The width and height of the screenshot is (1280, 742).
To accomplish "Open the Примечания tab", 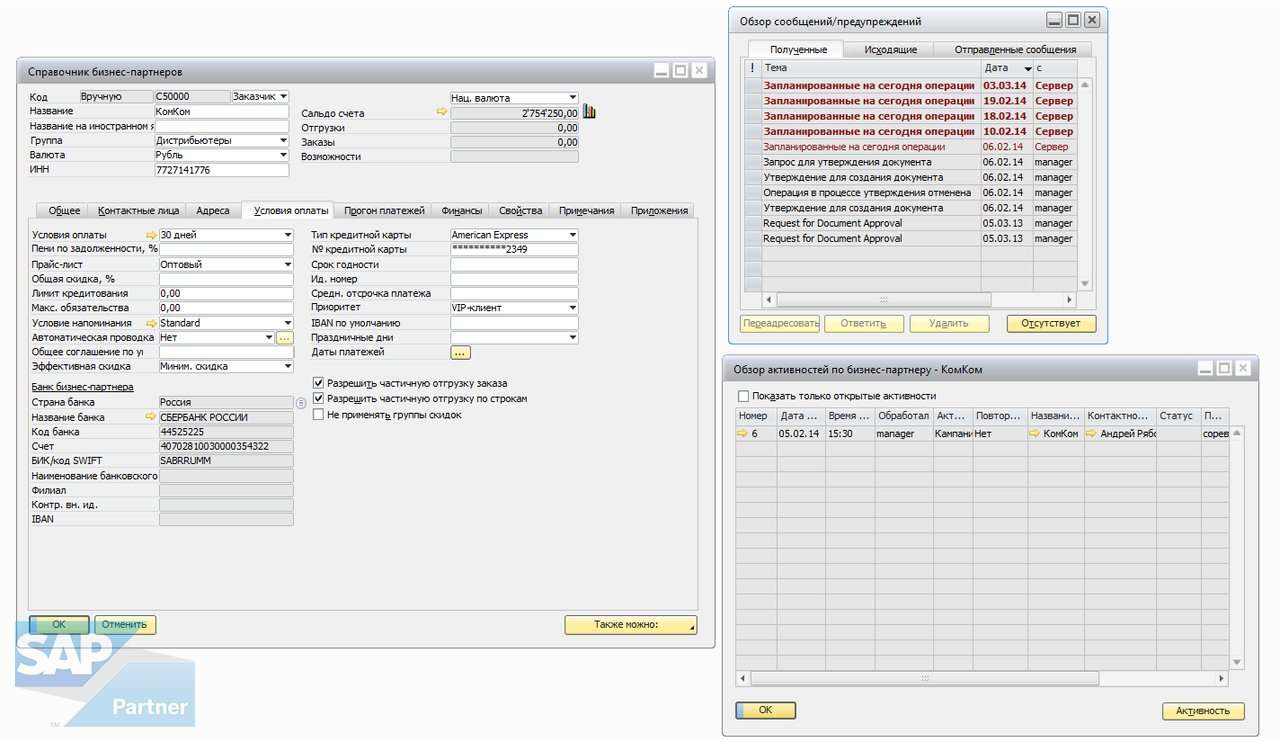I will tap(586, 211).
